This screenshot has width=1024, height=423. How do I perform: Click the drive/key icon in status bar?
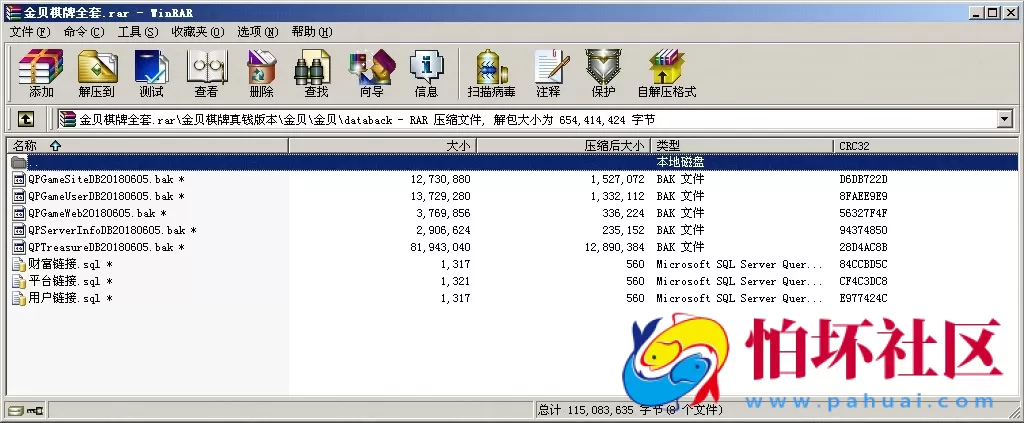click(x=25, y=411)
